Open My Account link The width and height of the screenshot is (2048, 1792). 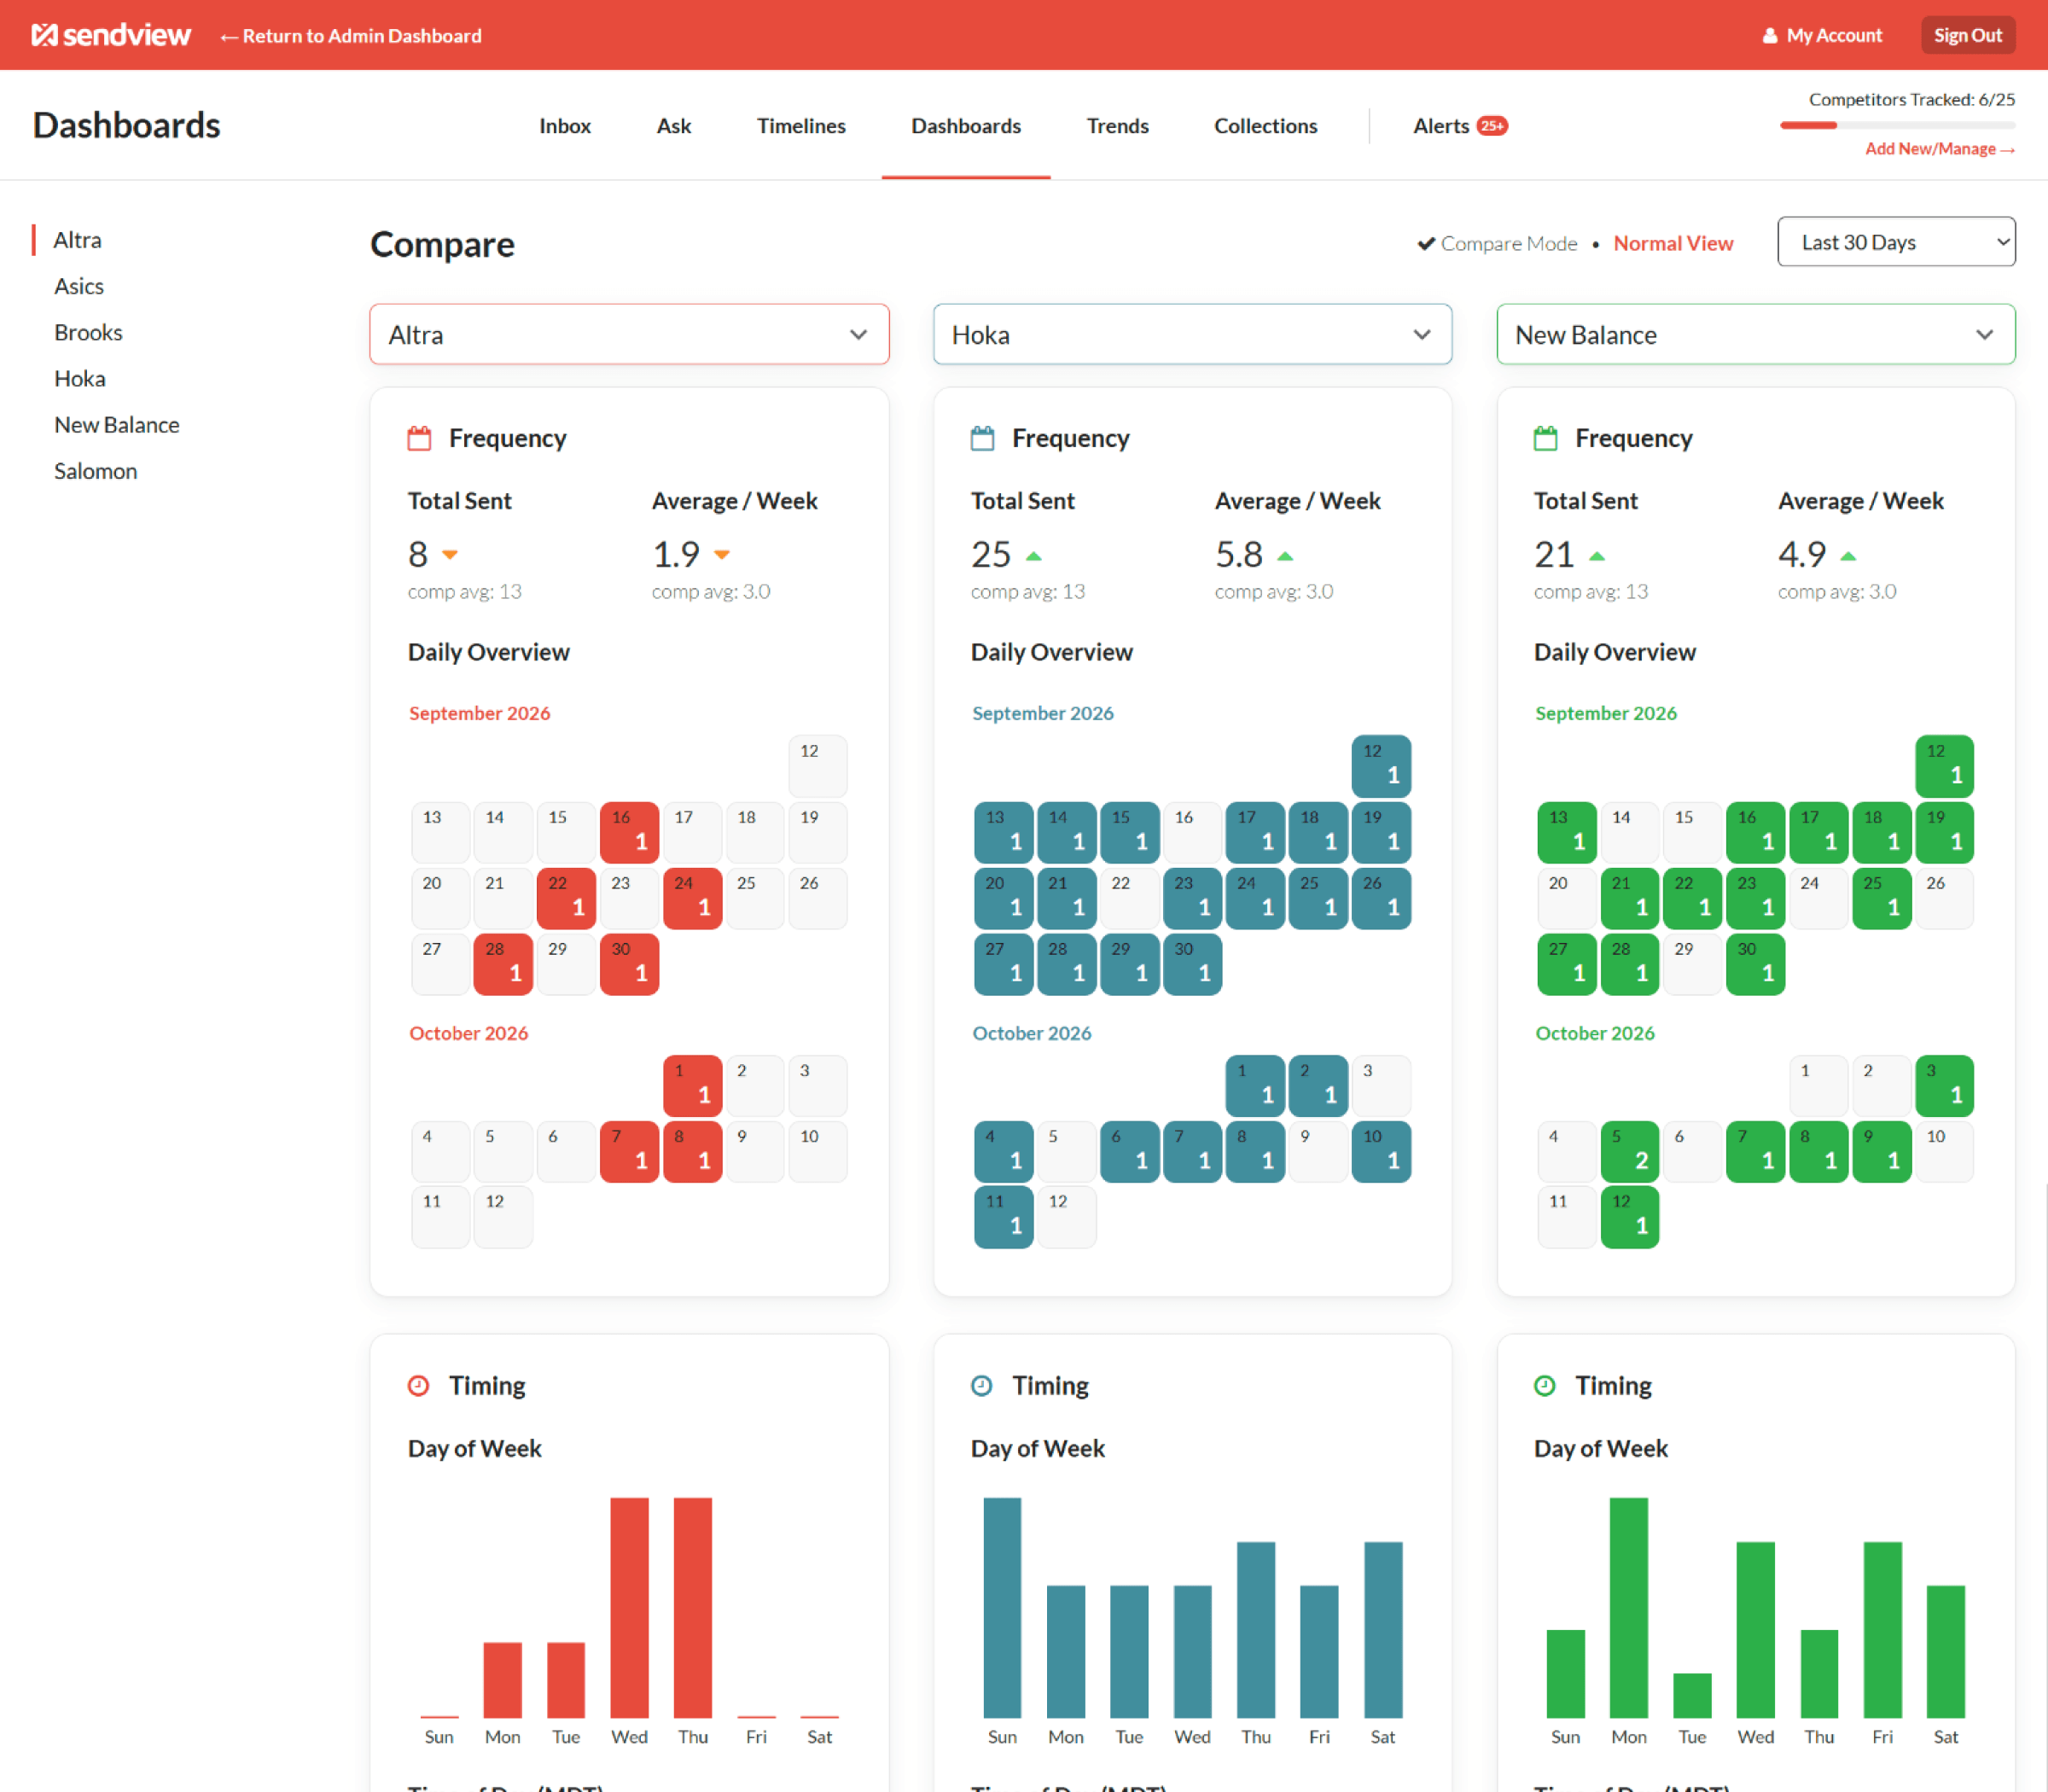pyautogui.click(x=1822, y=36)
